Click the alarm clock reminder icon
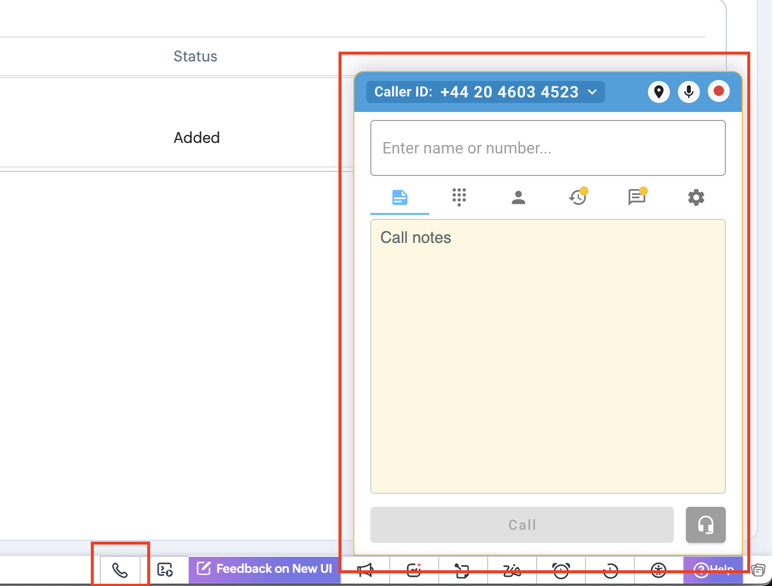This screenshot has height=586, width=773. click(x=561, y=571)
